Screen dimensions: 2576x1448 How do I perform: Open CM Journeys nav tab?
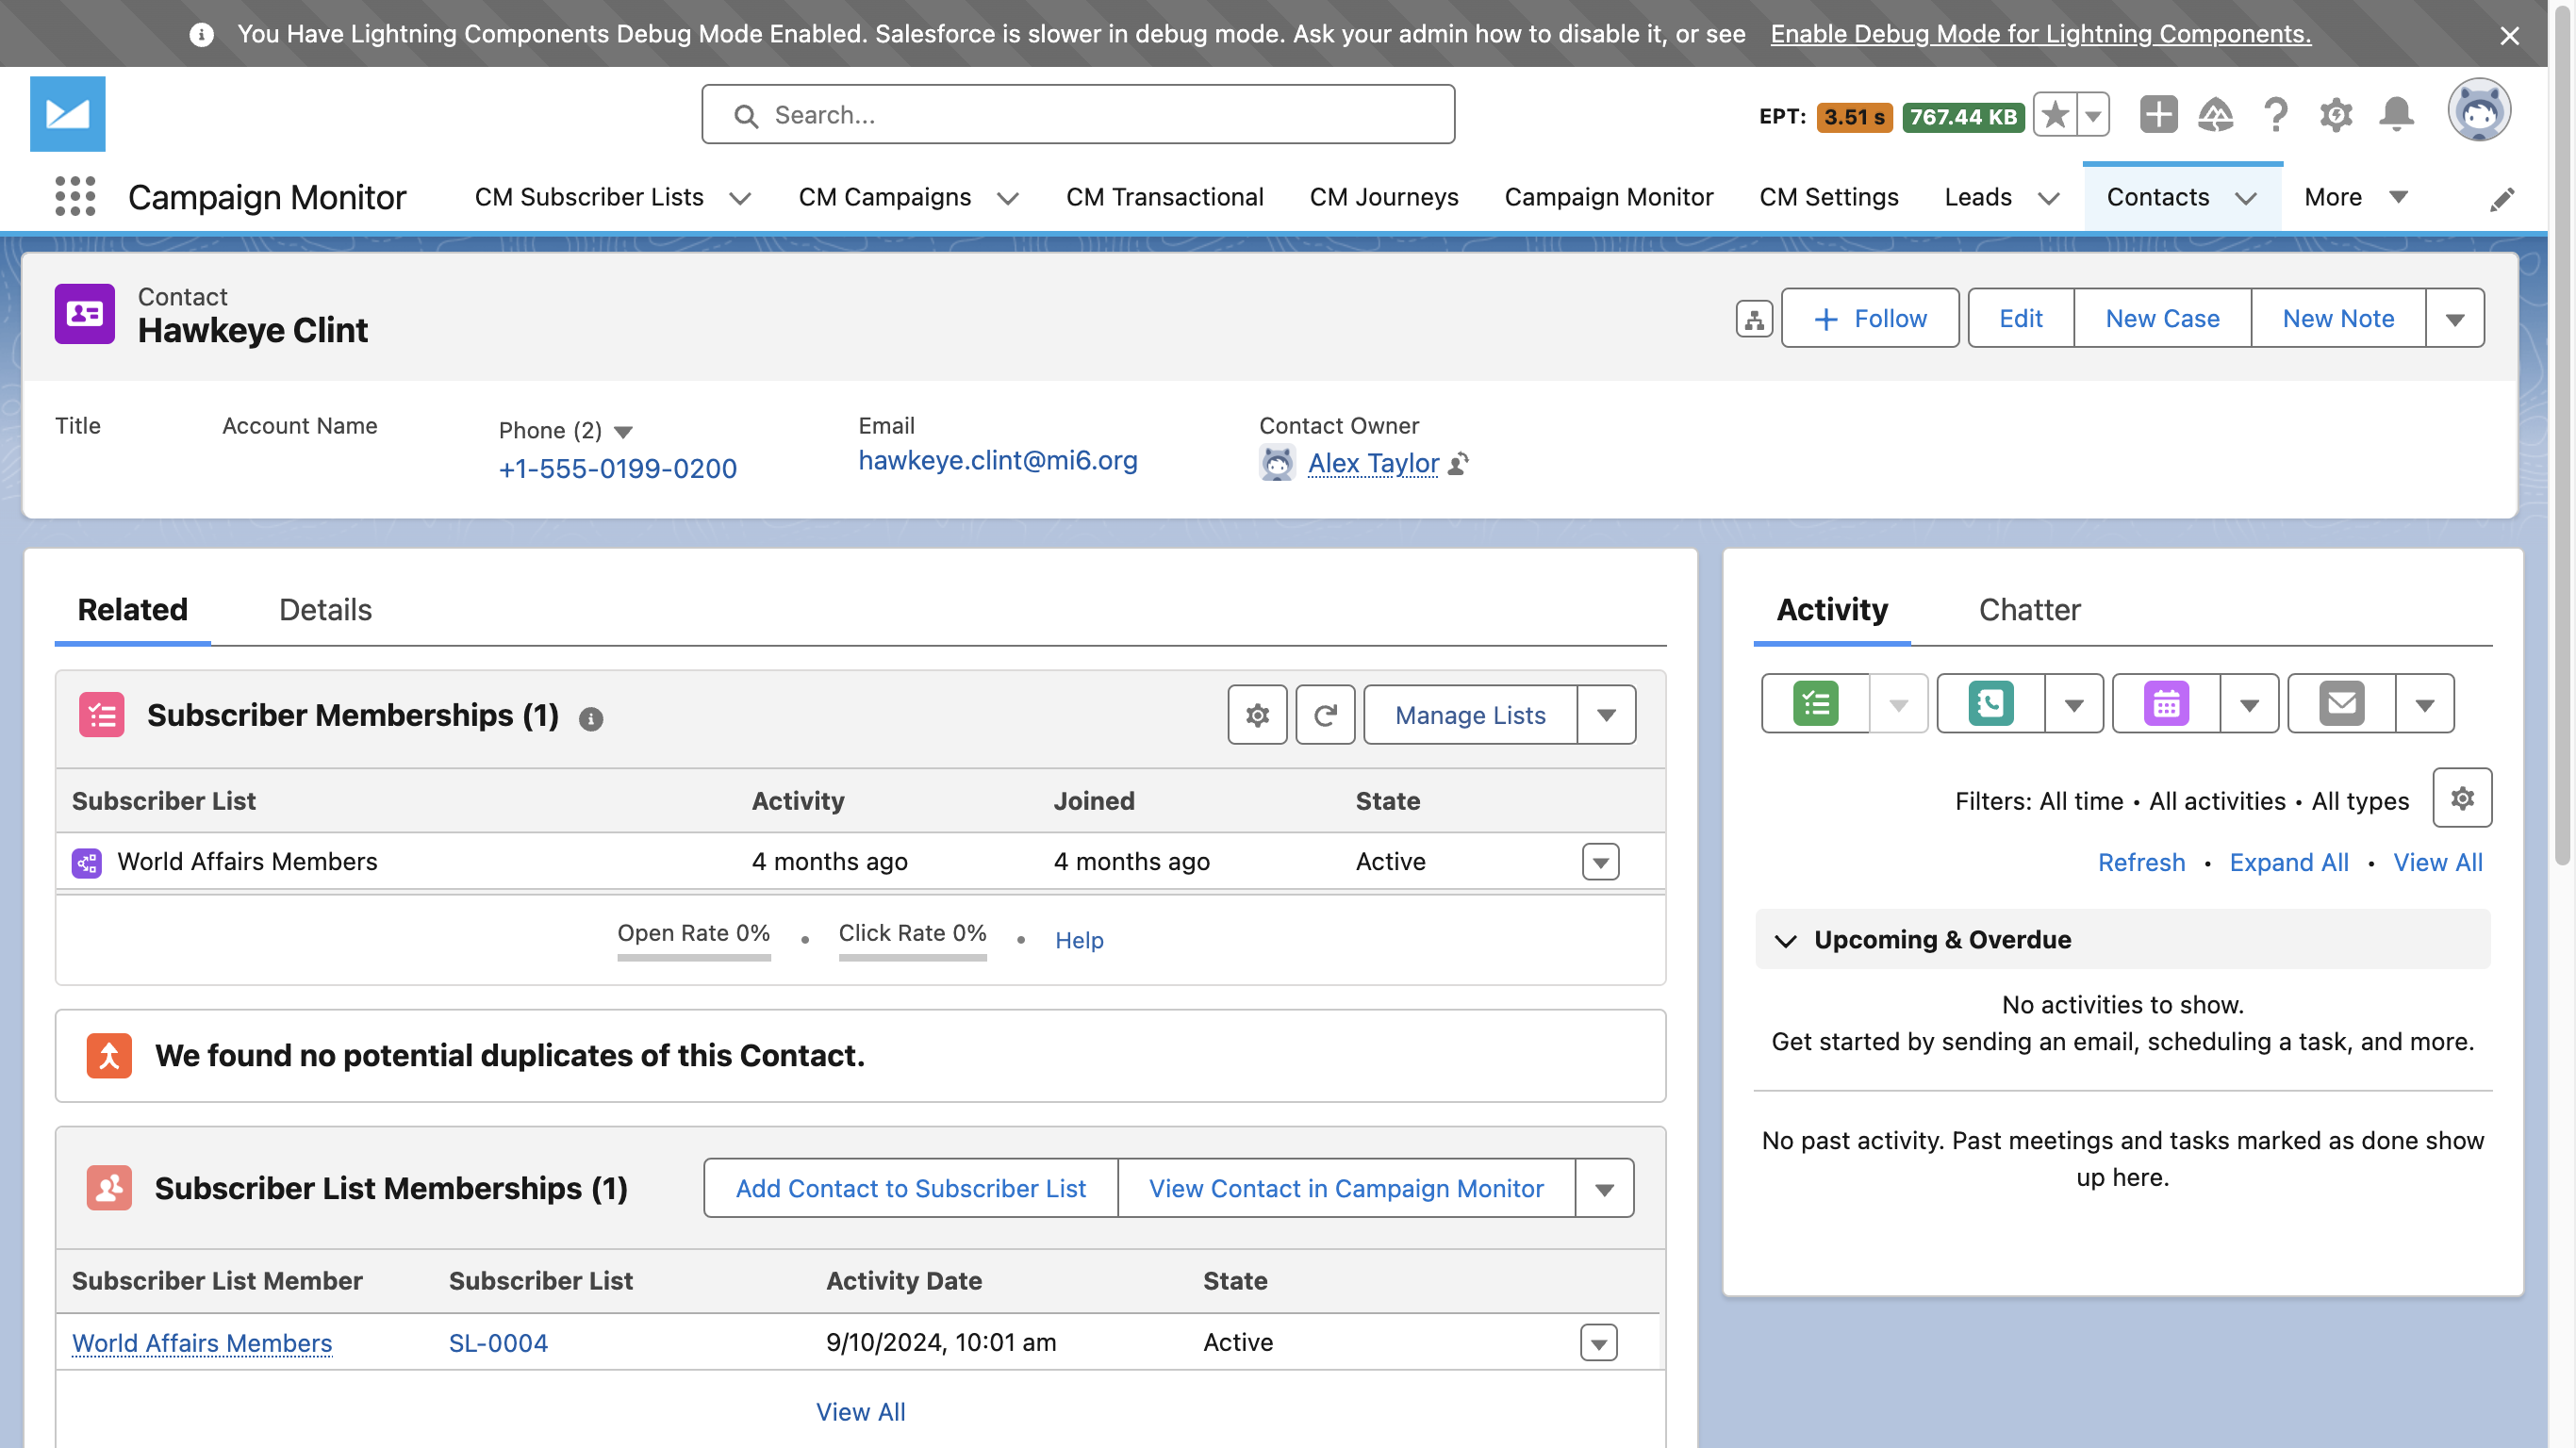click(1384, 197)
